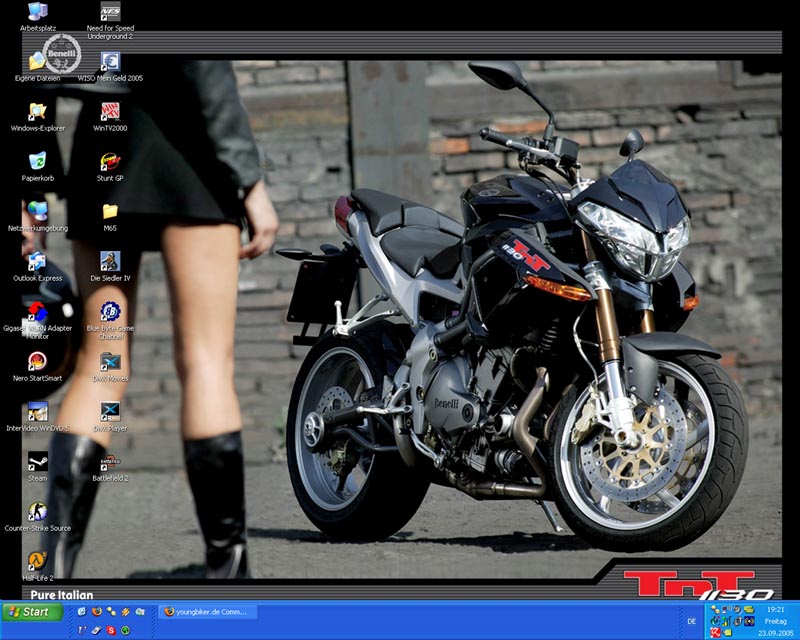The height and width of the screenshot is (640, 800).
Task: Click the 23.09.2005 date in the tray
Action: tap(776, 633)
